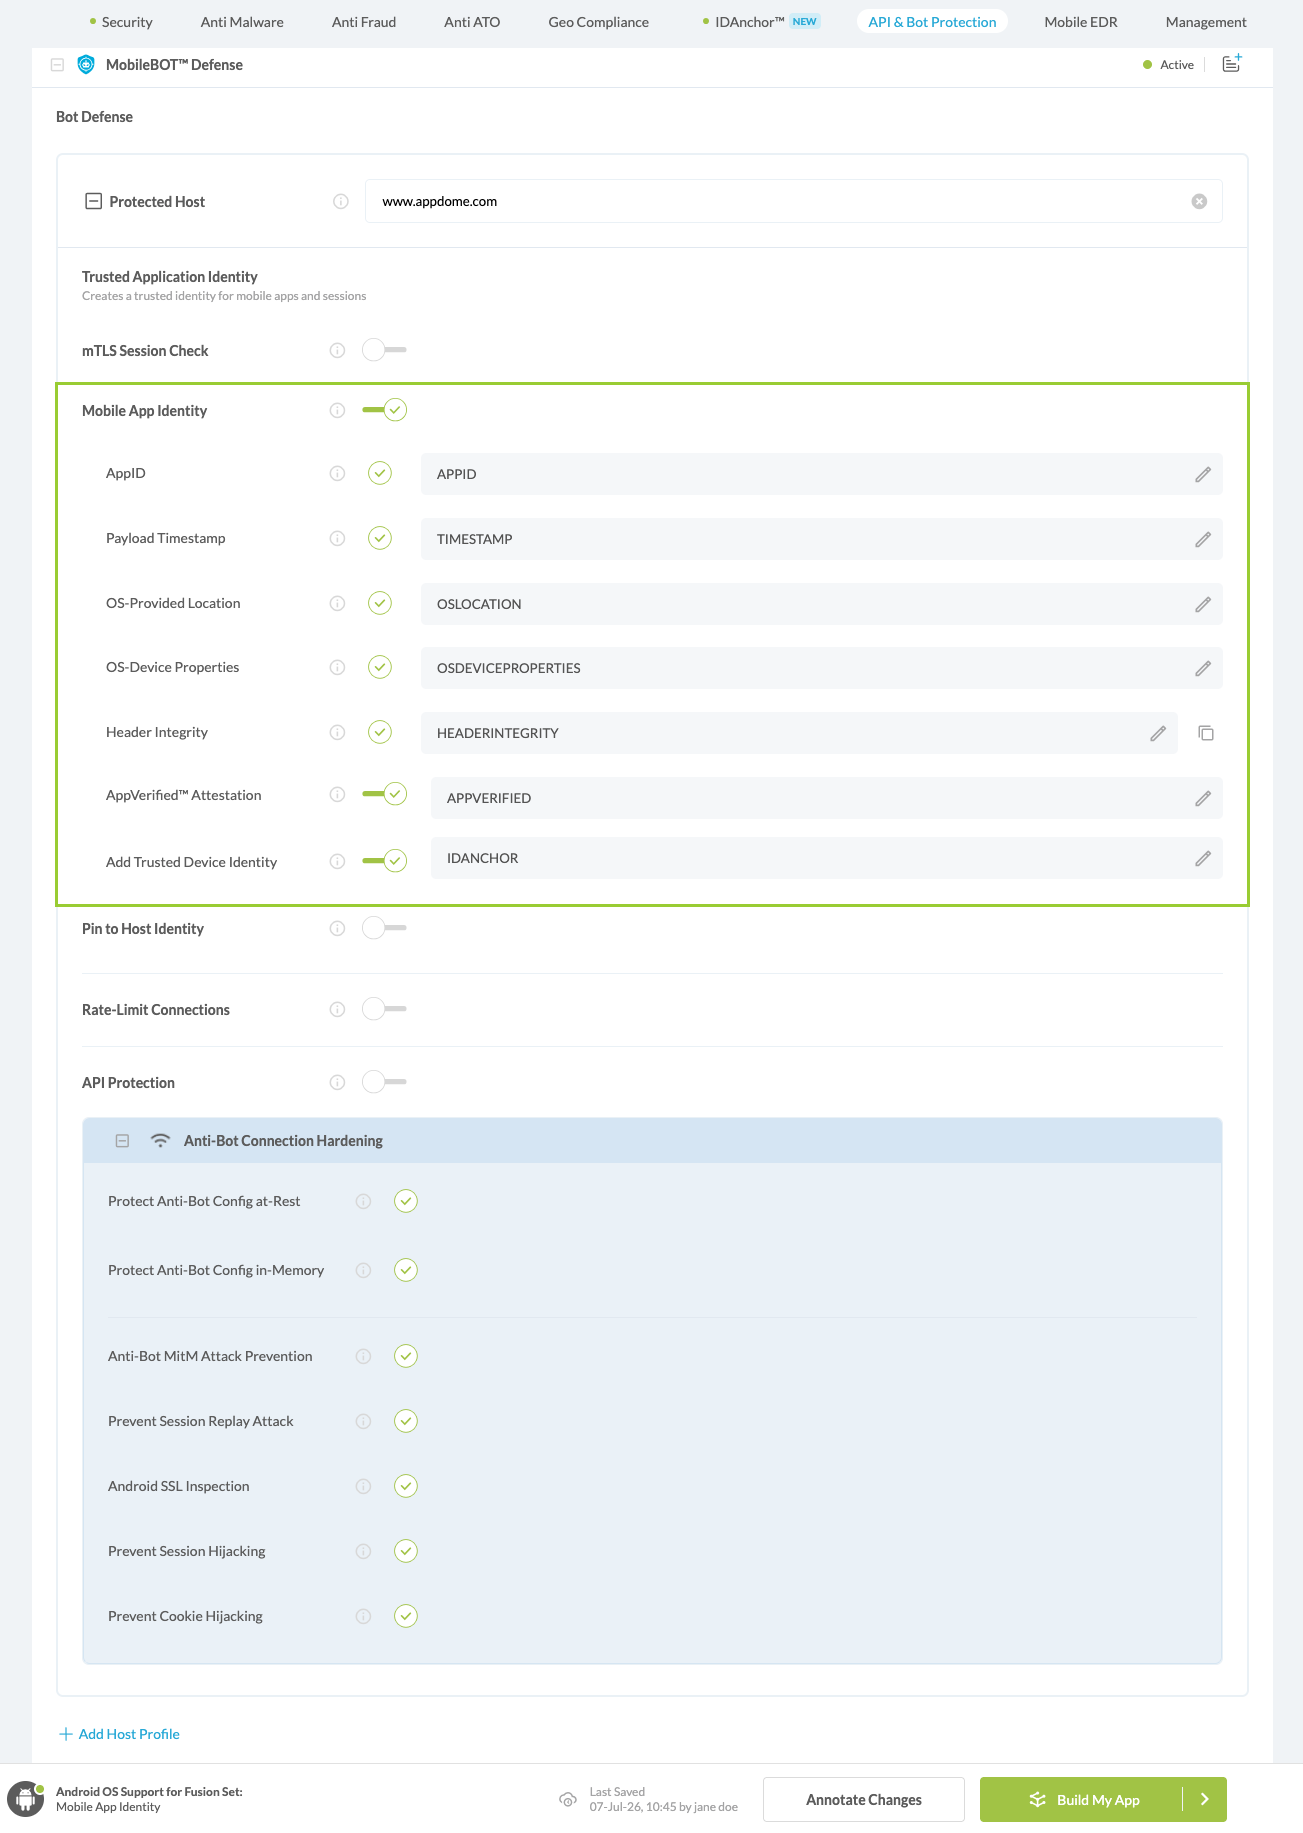Show info icon for Header Integrity
The image size is (1303, 1833).
pos(337,733)
